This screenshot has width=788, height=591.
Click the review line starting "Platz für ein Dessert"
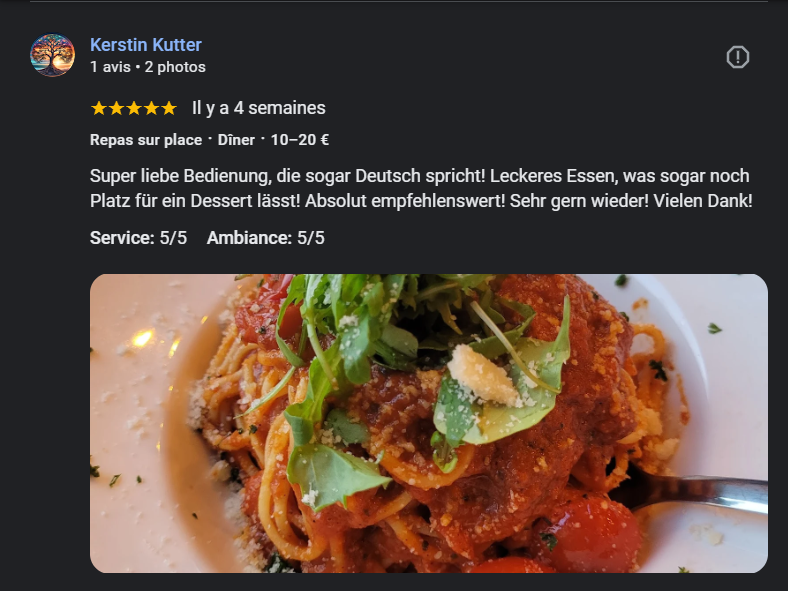point(421,201)
